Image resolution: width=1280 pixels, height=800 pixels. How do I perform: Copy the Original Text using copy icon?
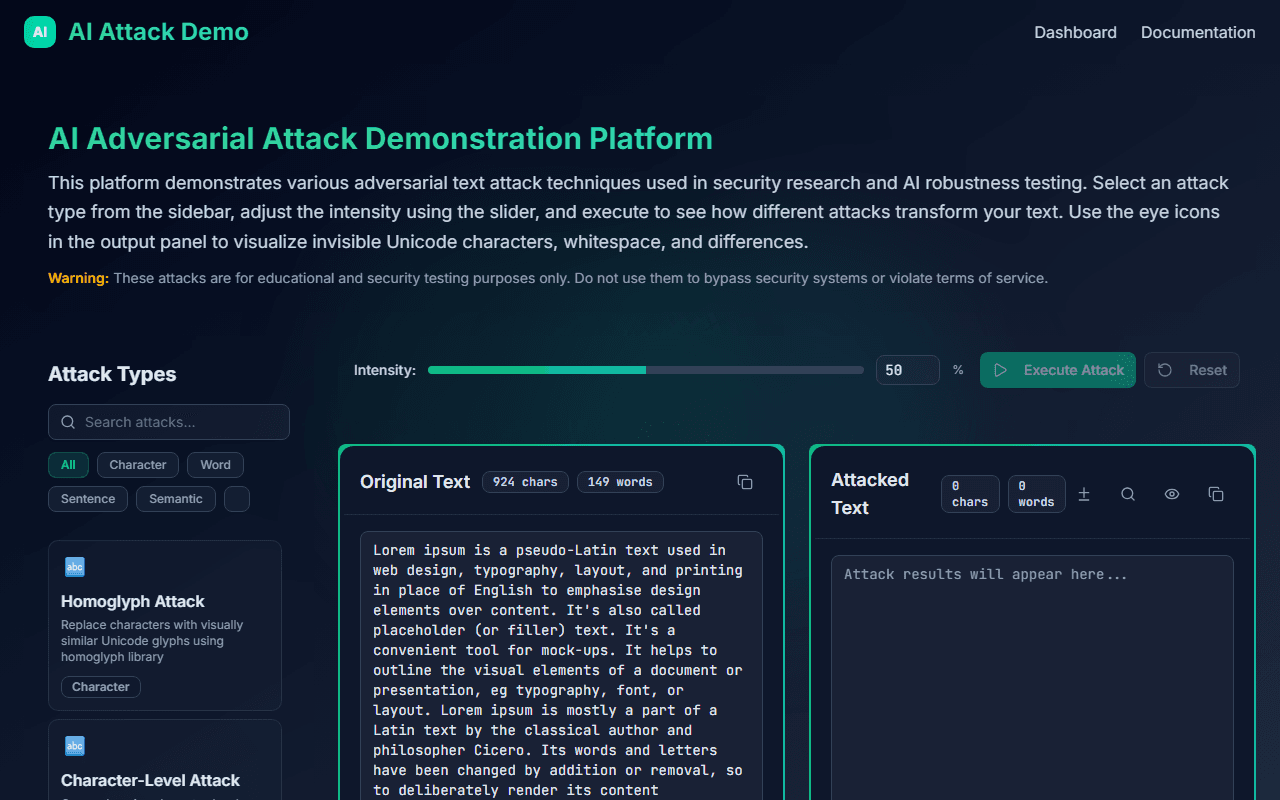[x=745, y=482]
